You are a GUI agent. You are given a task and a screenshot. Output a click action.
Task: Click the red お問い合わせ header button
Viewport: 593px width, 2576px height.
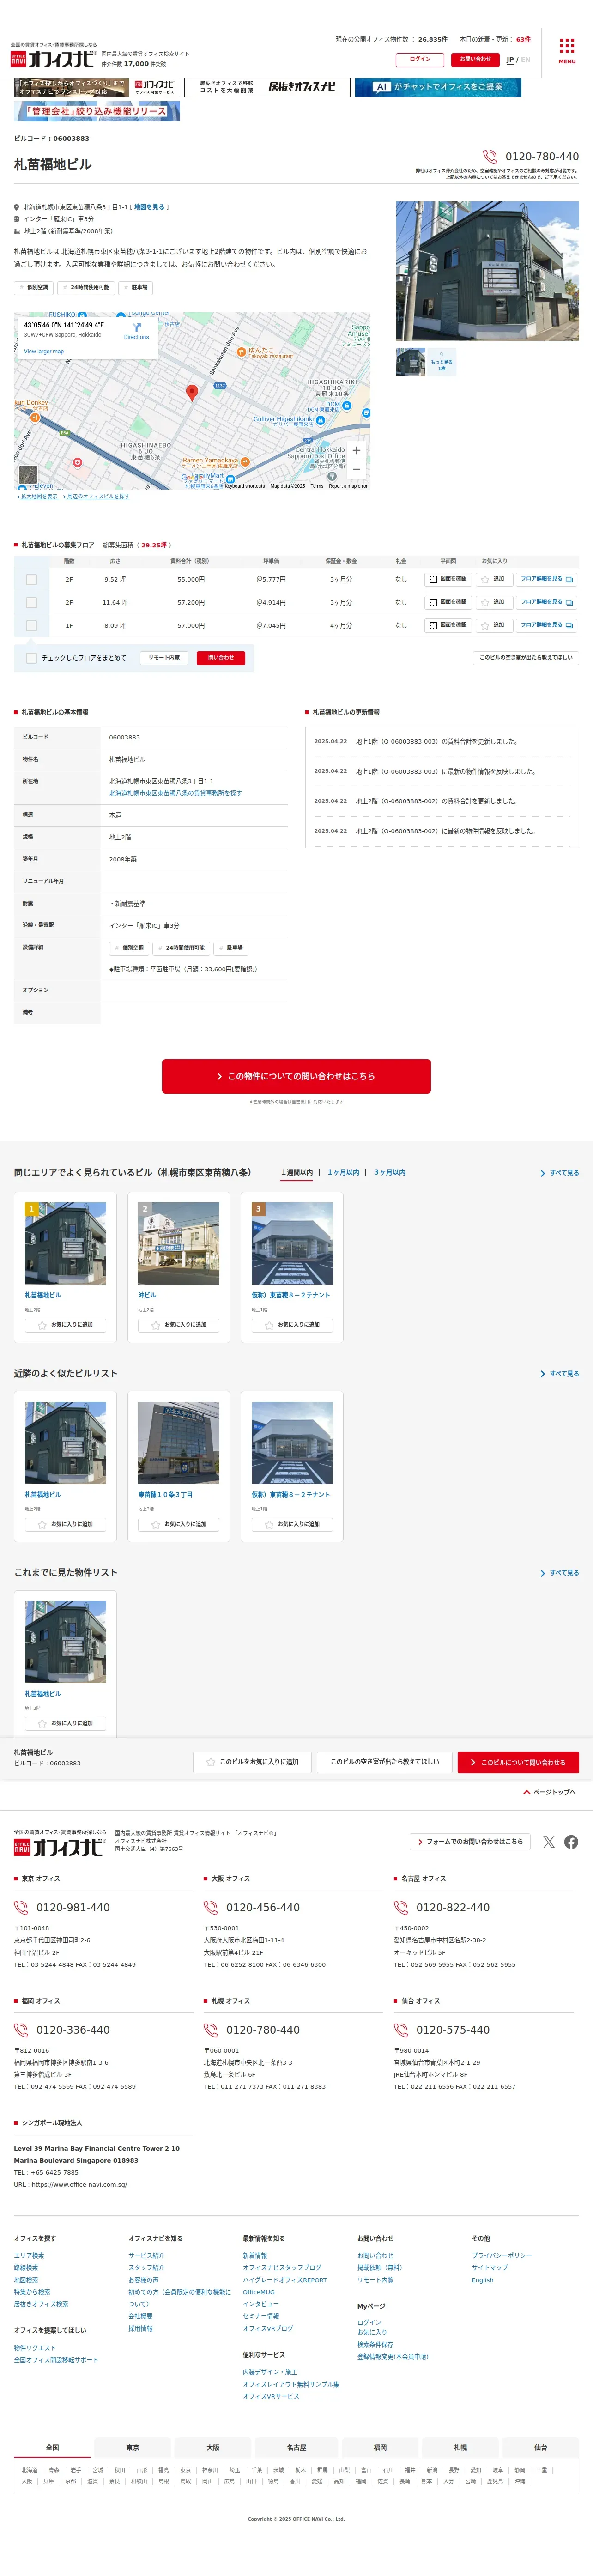point(475,59)
